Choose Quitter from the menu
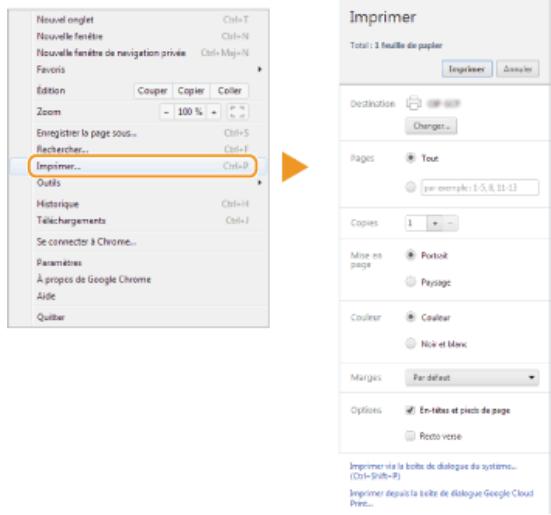Image resolution: width=551 pixels, height=515 pixels. click(142, 317)
